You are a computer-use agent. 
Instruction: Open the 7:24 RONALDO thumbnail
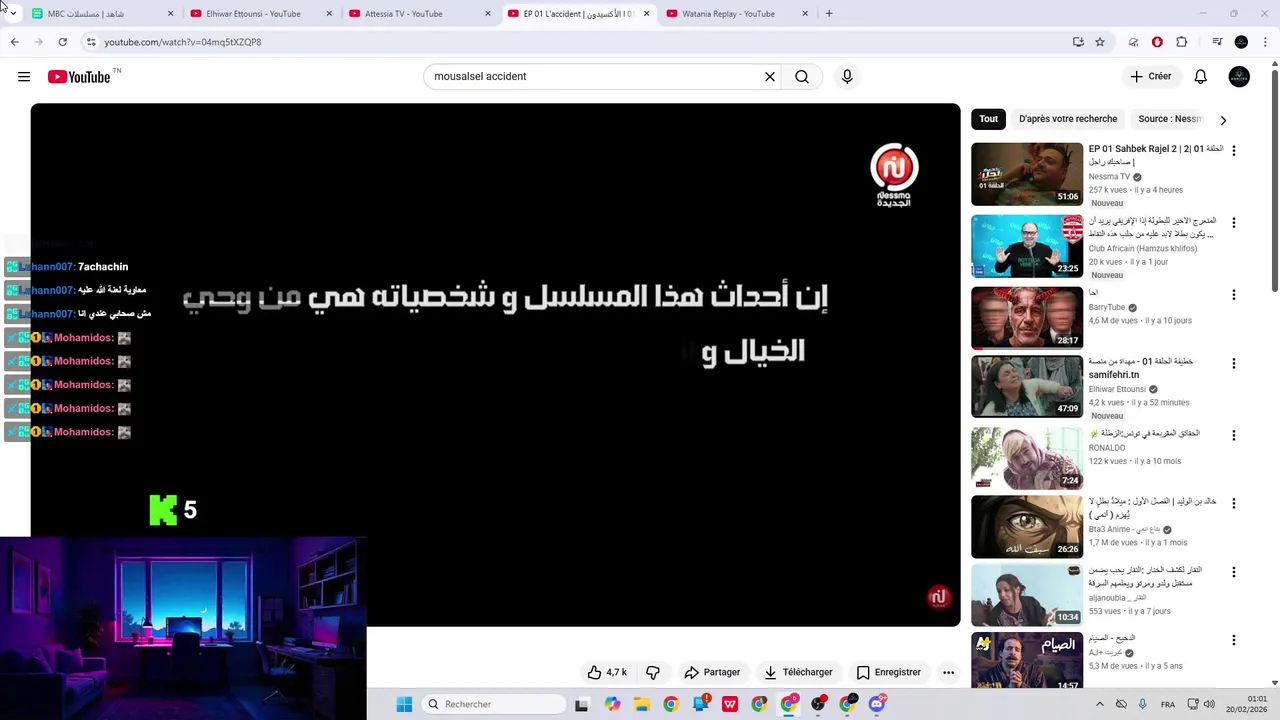[x=1027, y=458]
